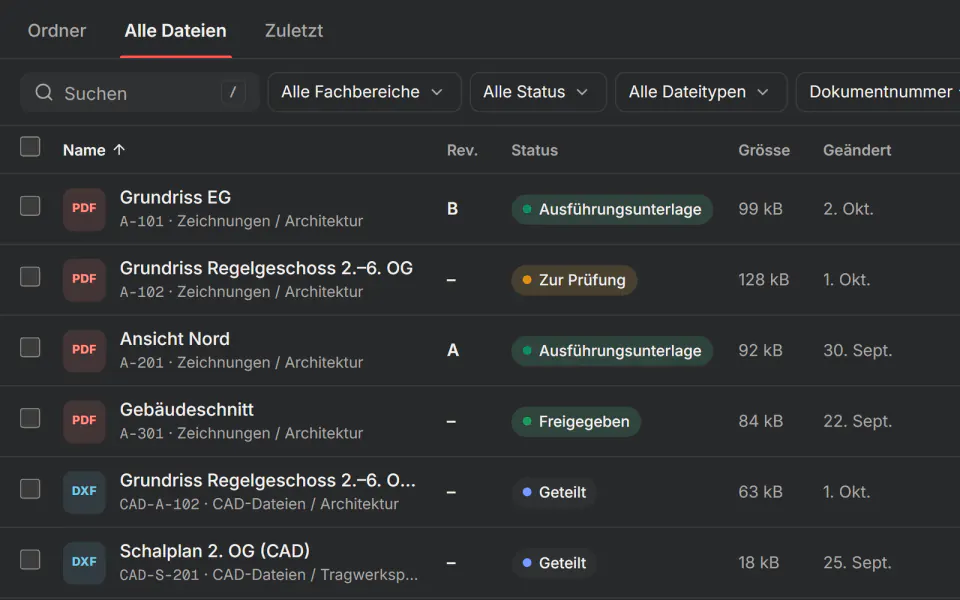Open the file Grundriss EG

[175, 197]
